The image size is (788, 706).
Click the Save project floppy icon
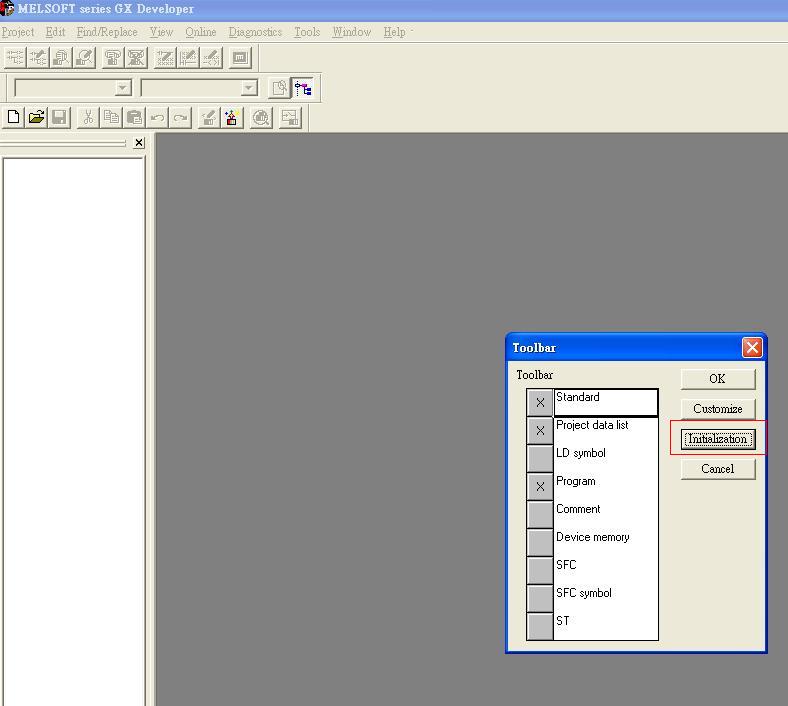[x=59, y=118]
